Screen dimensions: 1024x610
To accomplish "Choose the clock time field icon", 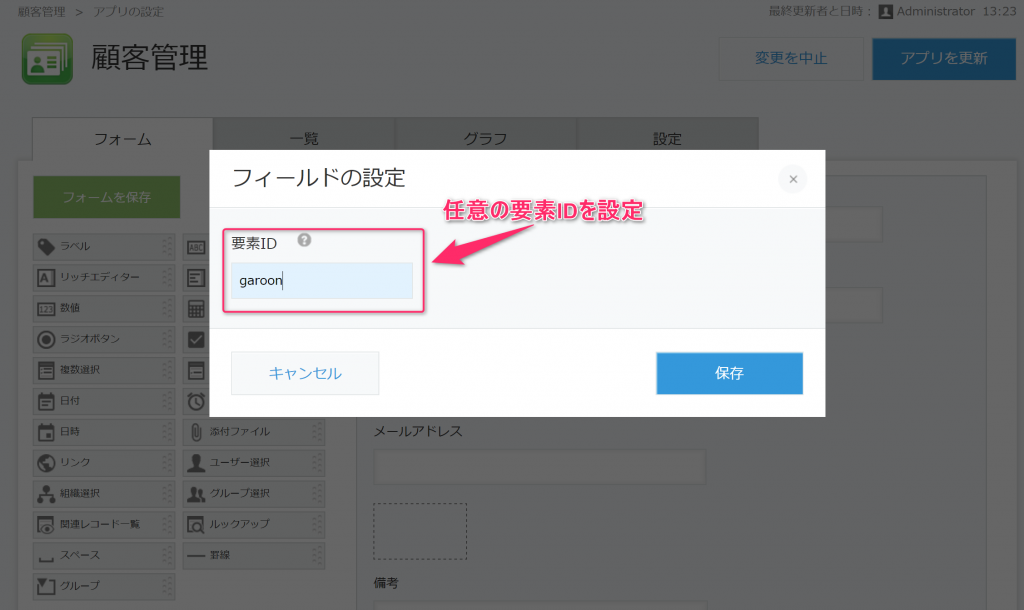I will click(x=196, y=401).
